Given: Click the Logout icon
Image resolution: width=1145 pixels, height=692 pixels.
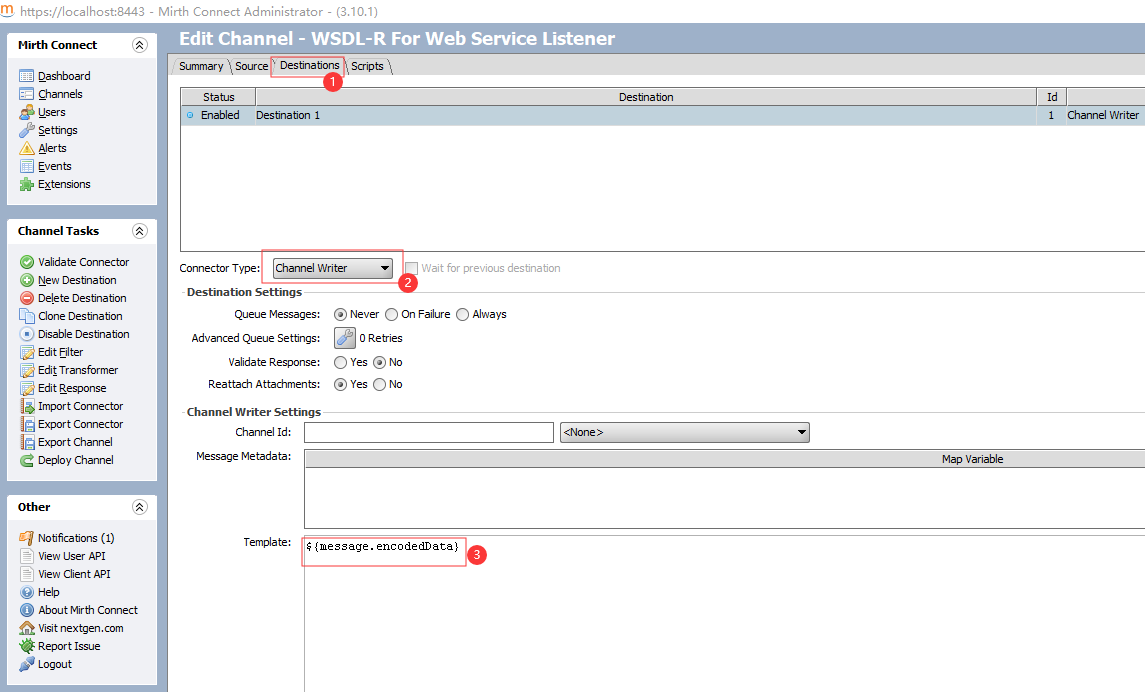Looking at the screenshot, I should (x=26, y=664).
